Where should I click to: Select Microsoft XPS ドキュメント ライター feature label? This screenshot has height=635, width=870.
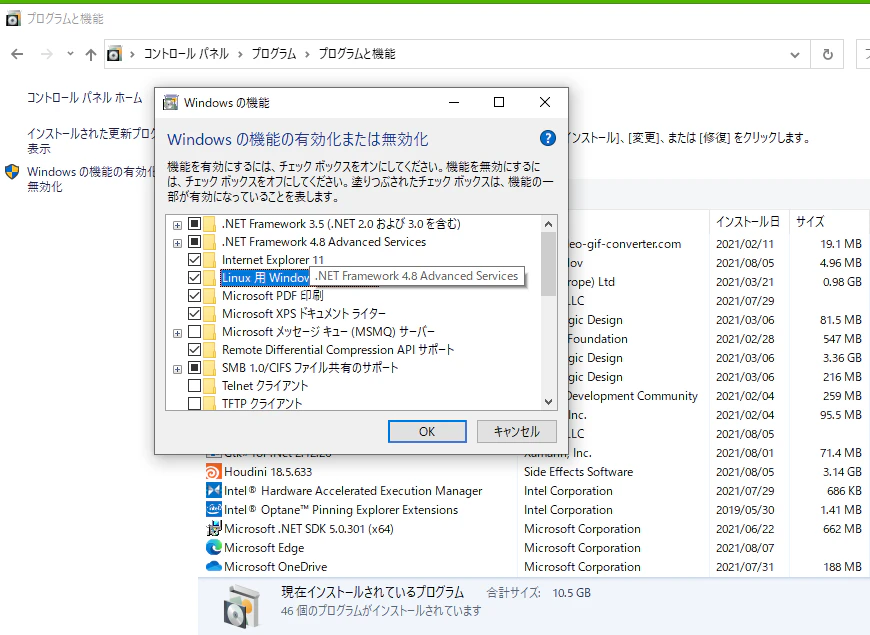click(304, 314)
